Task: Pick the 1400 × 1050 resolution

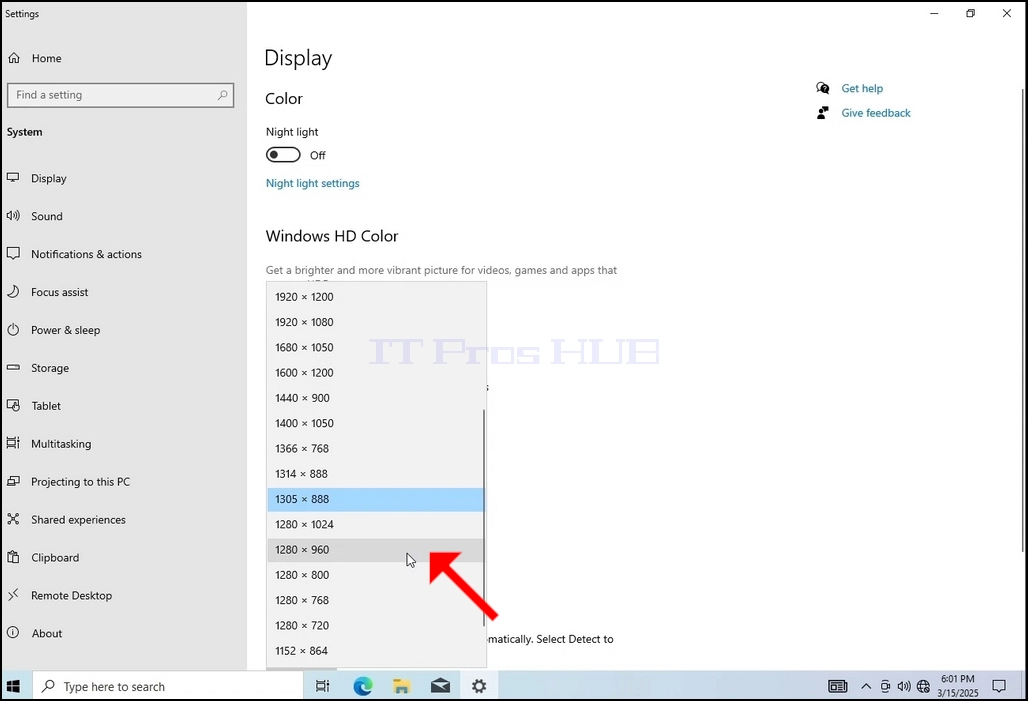Action: 375,423
